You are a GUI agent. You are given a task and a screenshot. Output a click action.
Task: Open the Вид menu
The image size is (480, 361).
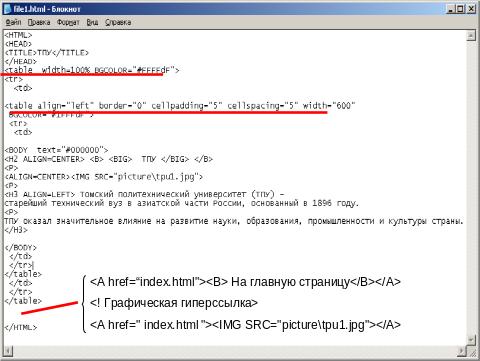[x=92, y=22]
